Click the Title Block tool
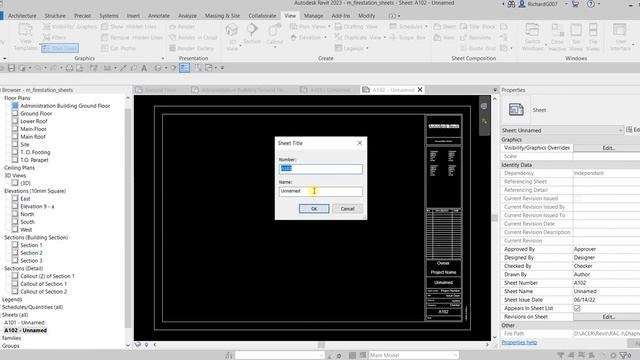 pos(477,27)
